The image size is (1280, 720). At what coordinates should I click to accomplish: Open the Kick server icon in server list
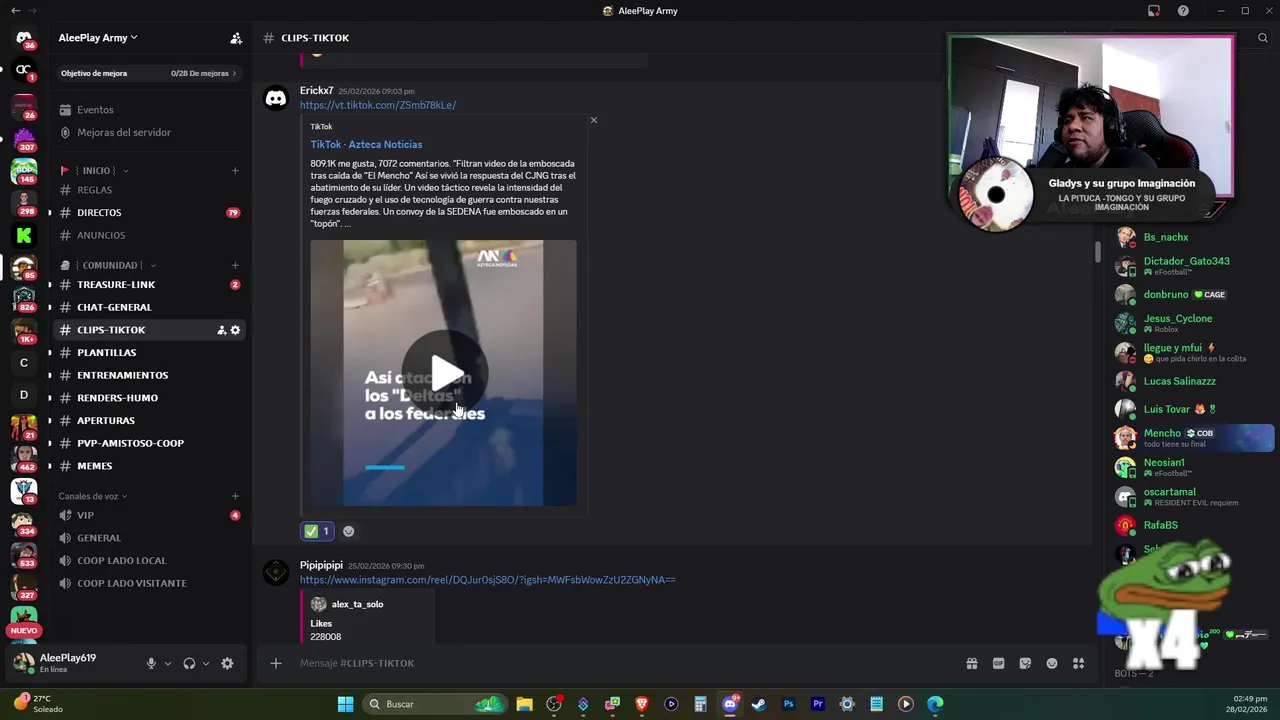(x=24, y=235)
